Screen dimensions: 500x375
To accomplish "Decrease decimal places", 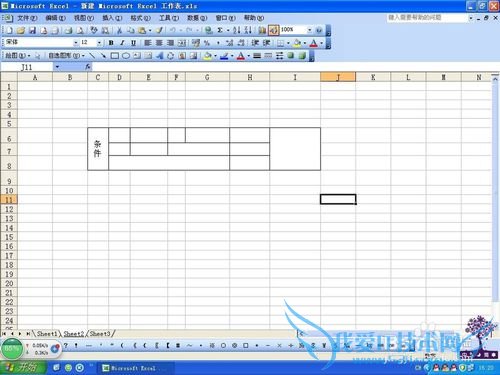I will [x=241, y=43].
